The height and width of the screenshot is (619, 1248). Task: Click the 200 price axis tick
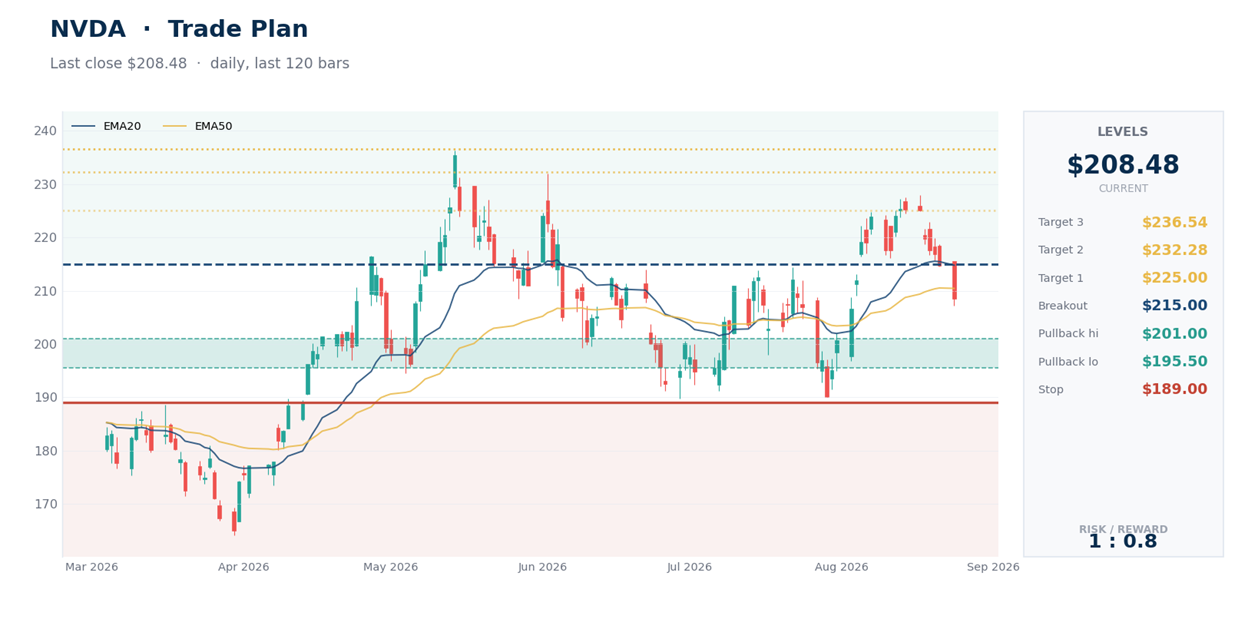(44, 344)
